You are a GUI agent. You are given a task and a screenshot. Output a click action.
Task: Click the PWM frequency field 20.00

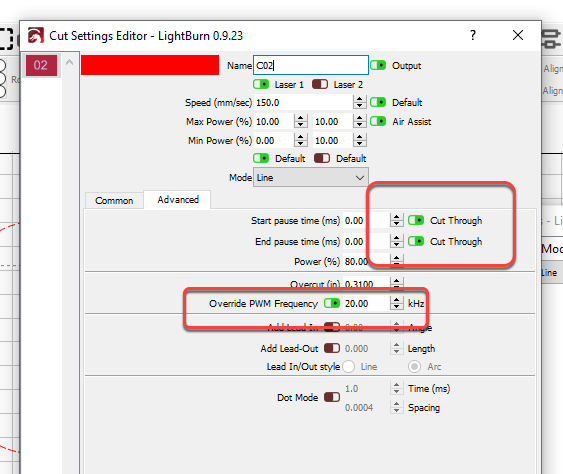pos(366,304)
